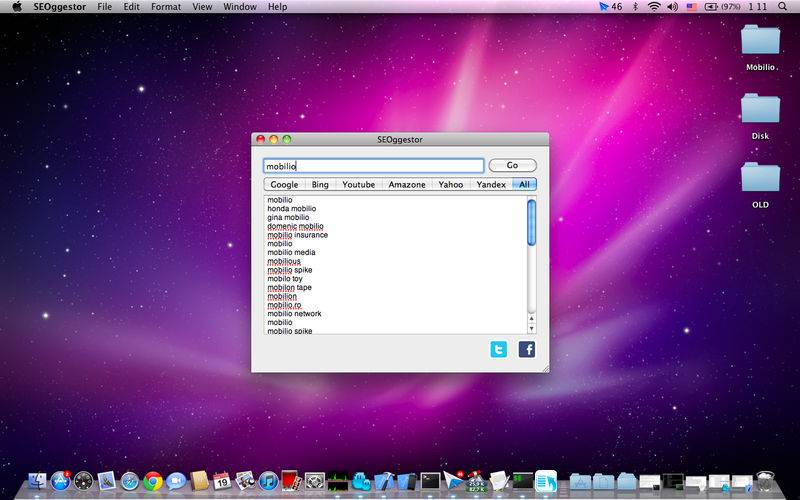800x500 pixels.
Task: Open Address Book icon in dock
Action: (x=199, y=481)
